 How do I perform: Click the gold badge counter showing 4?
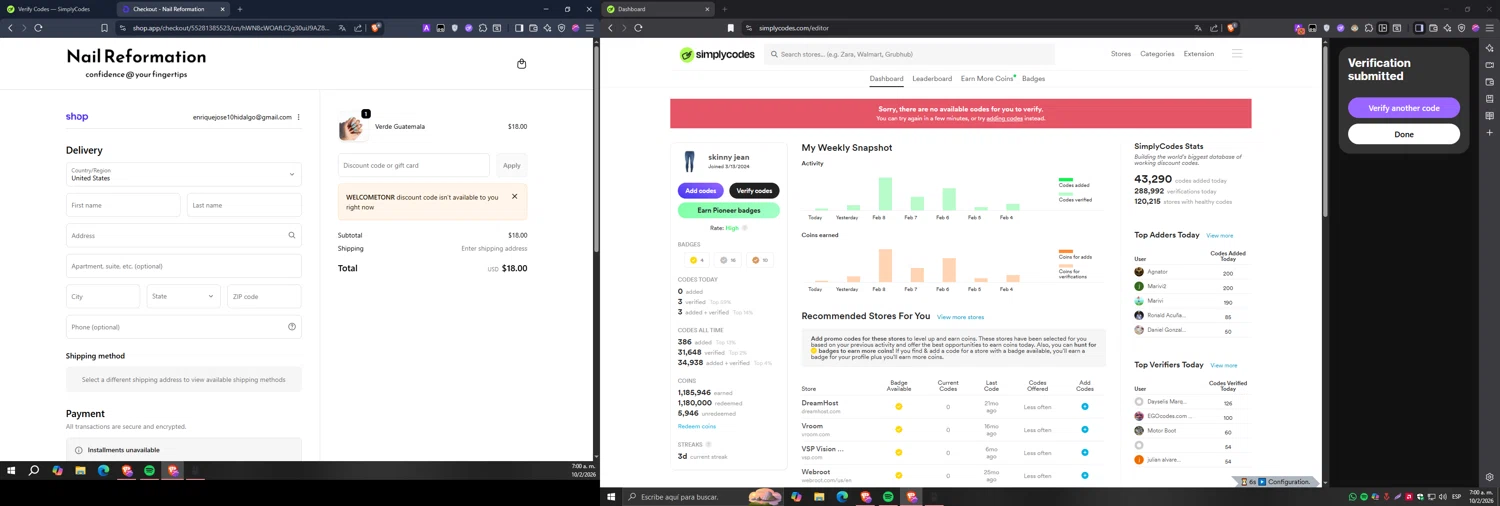(696, 260)
